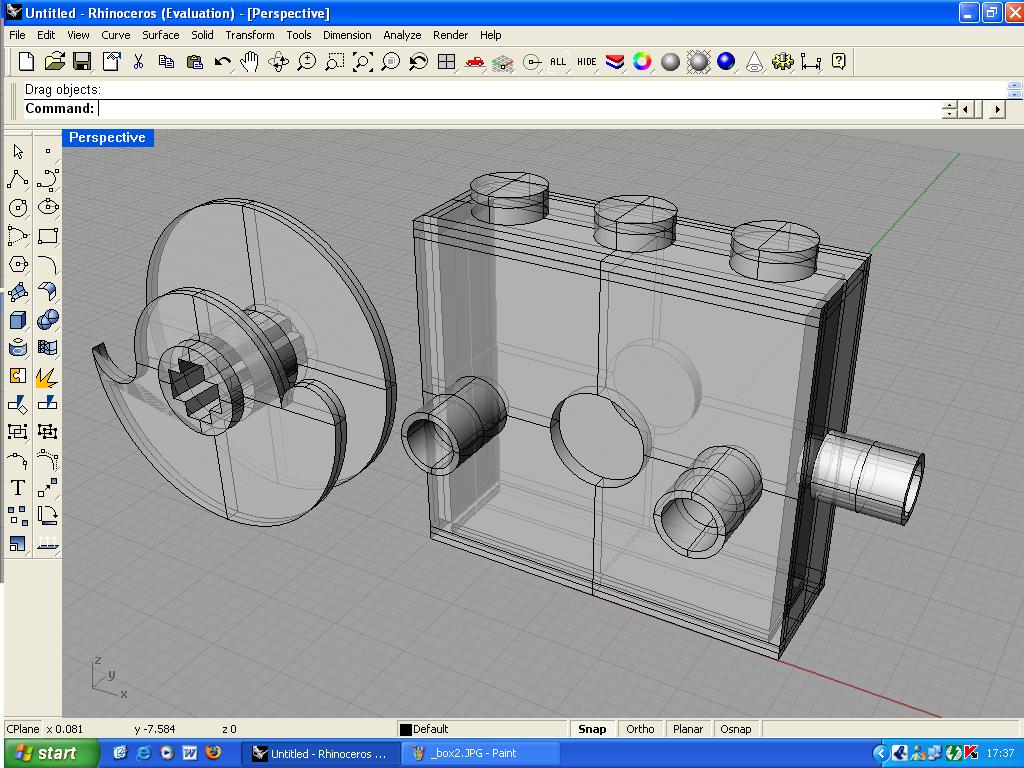
Task: Open the Transform menu
Action: [x=249, y=35]
